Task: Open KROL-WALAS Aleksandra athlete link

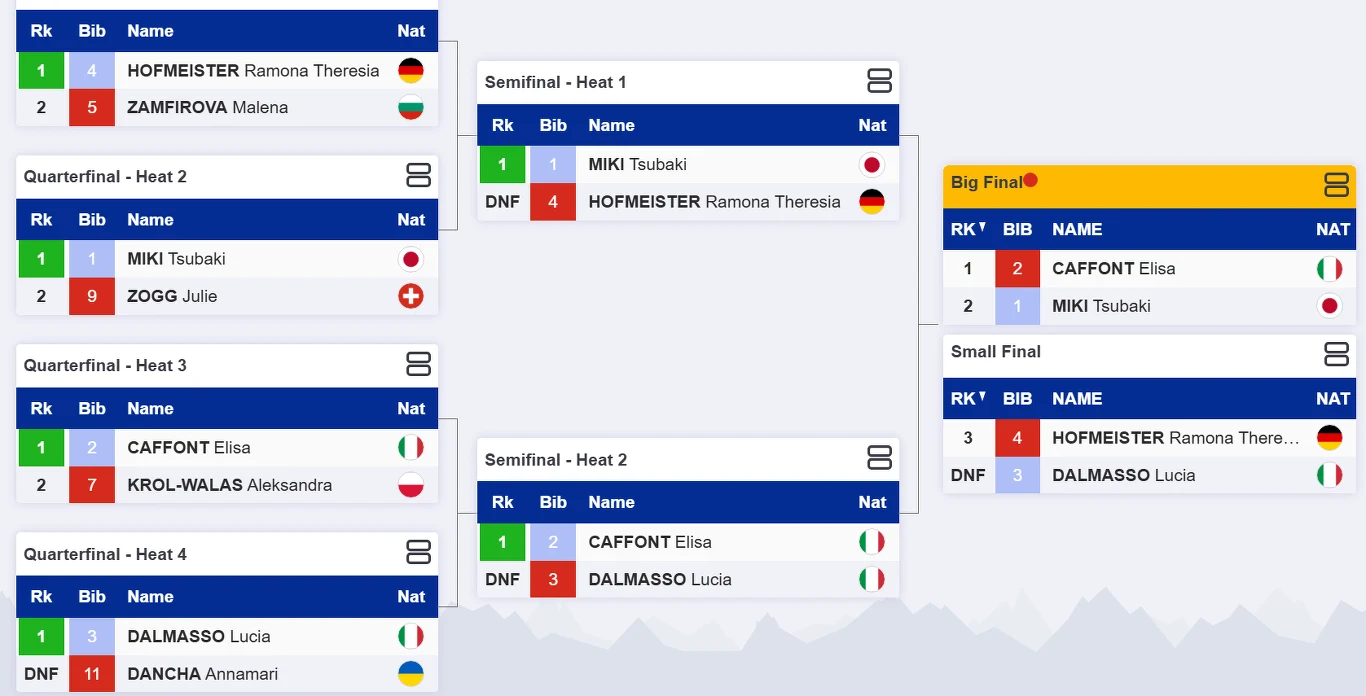Action: 229,485
